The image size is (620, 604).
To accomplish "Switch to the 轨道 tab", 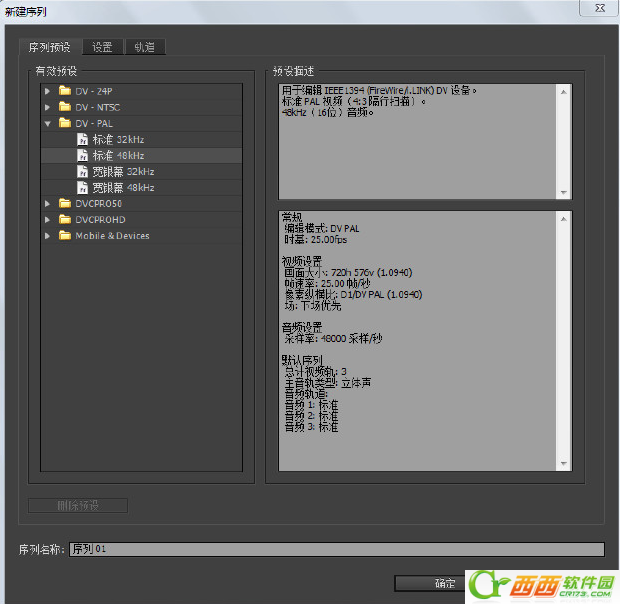I will tap(145, 47).
